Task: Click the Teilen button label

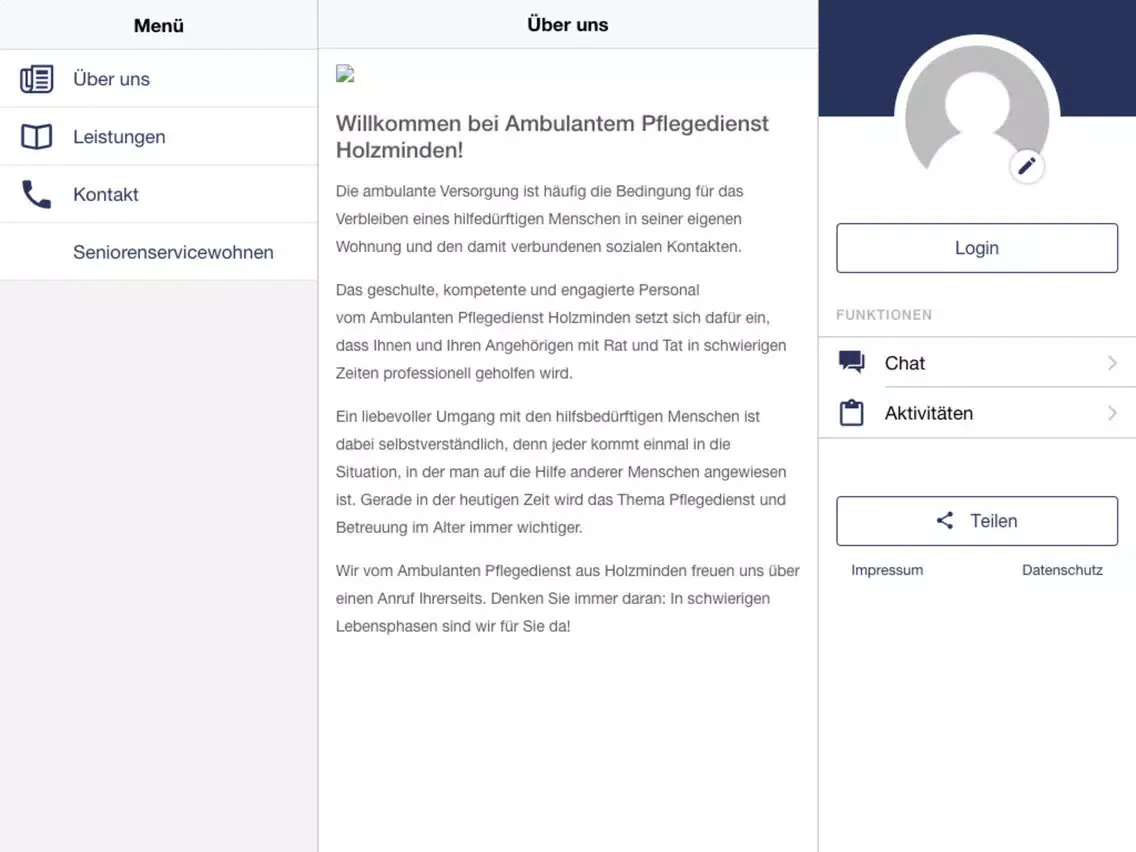Action: 993,521
